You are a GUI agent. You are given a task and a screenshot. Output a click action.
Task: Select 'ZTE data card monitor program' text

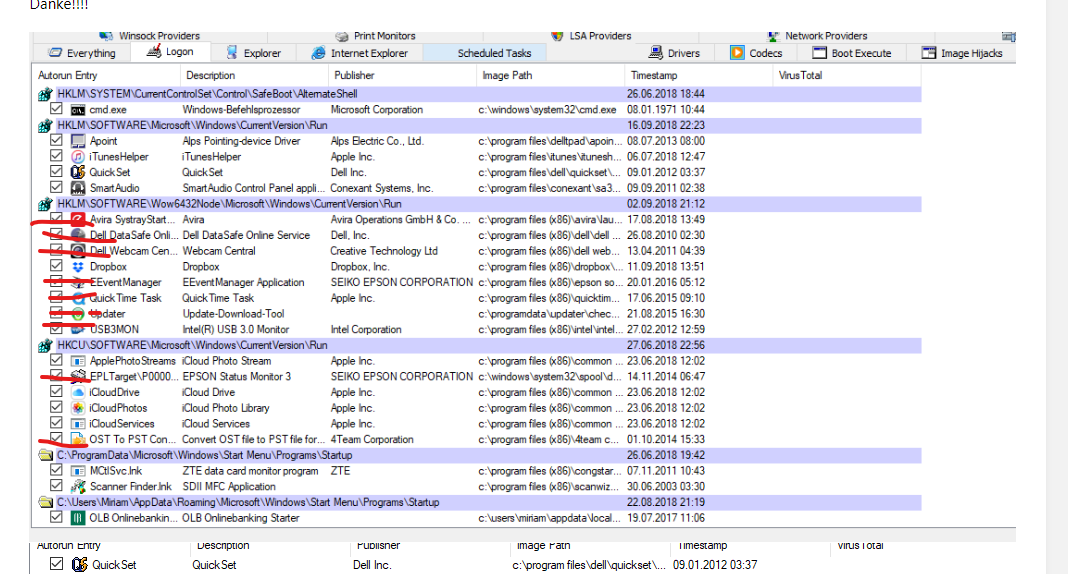tap(250, 471)
